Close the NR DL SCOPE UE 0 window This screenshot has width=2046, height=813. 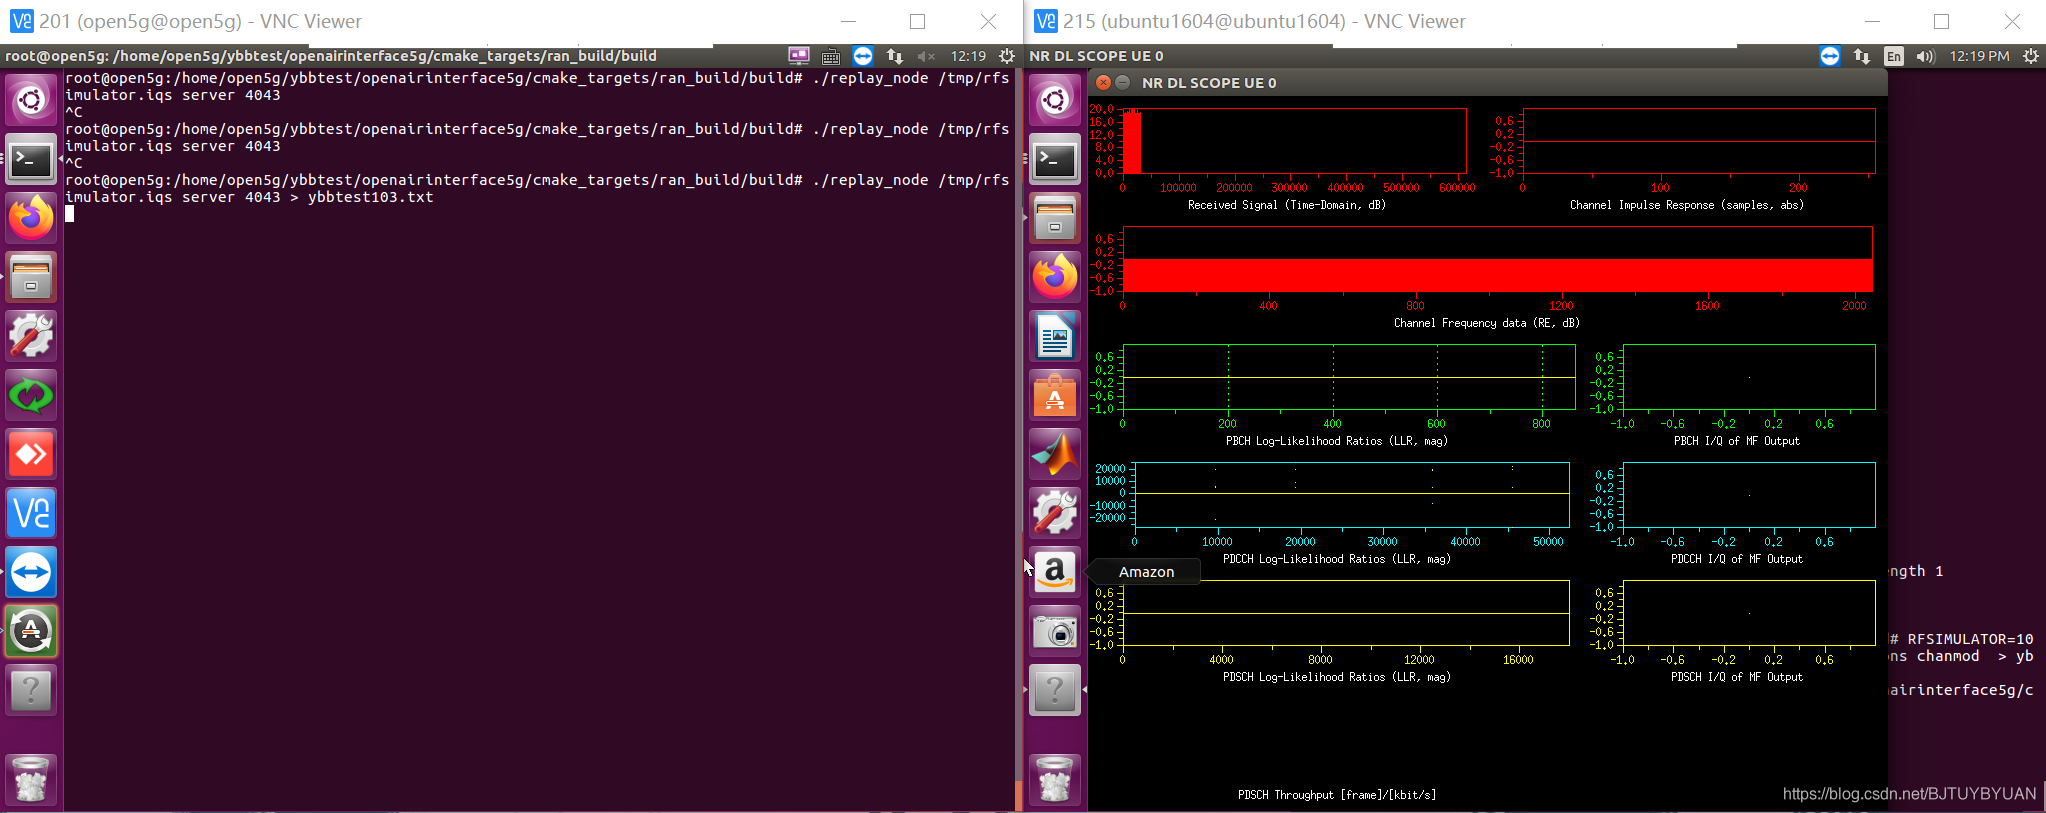pyautogui.click(x=1103, y=82)
